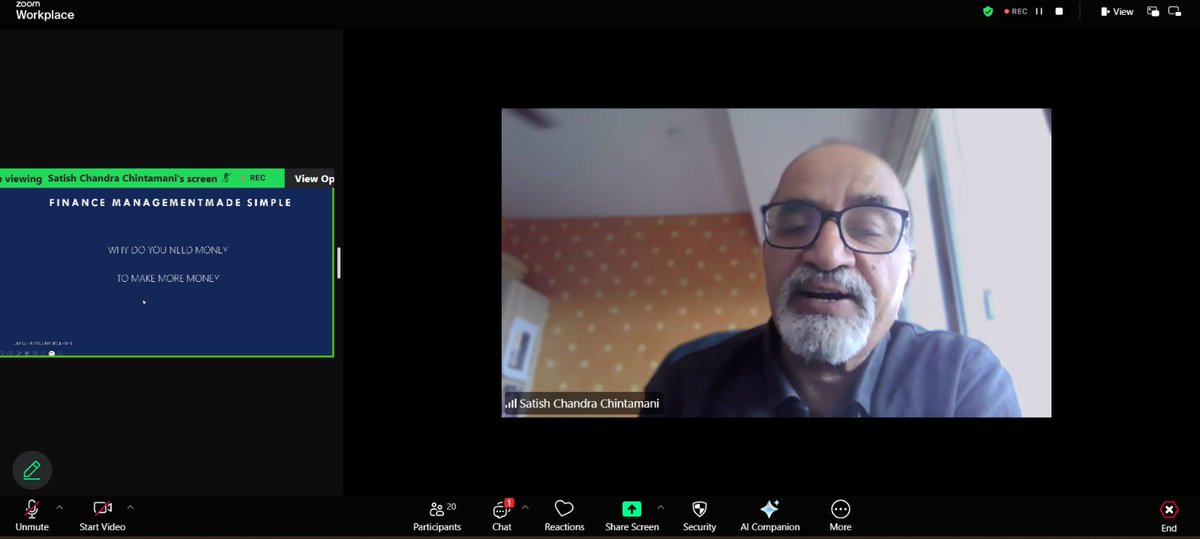1200x539 pixels.
Task: Open the View Options dropdown on shared screen
Action: [x=314, y=179]
